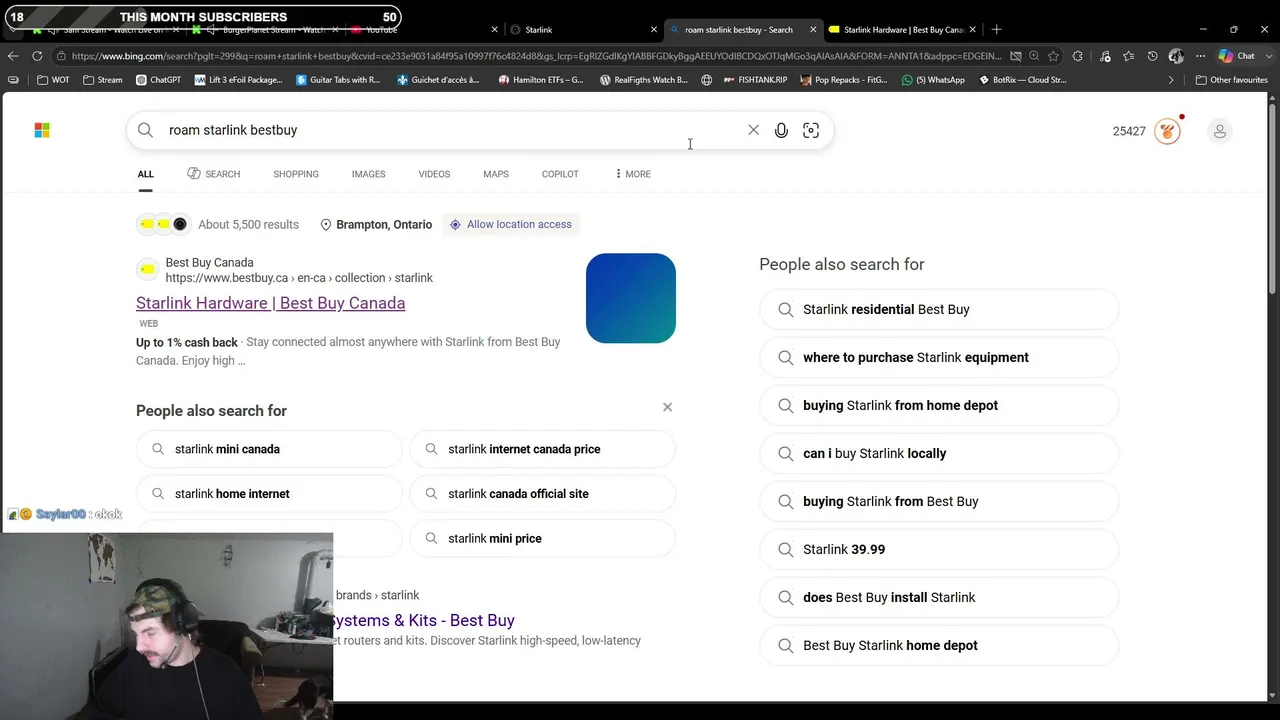Search for starlink internet canada price

click(x=543, y=449)
